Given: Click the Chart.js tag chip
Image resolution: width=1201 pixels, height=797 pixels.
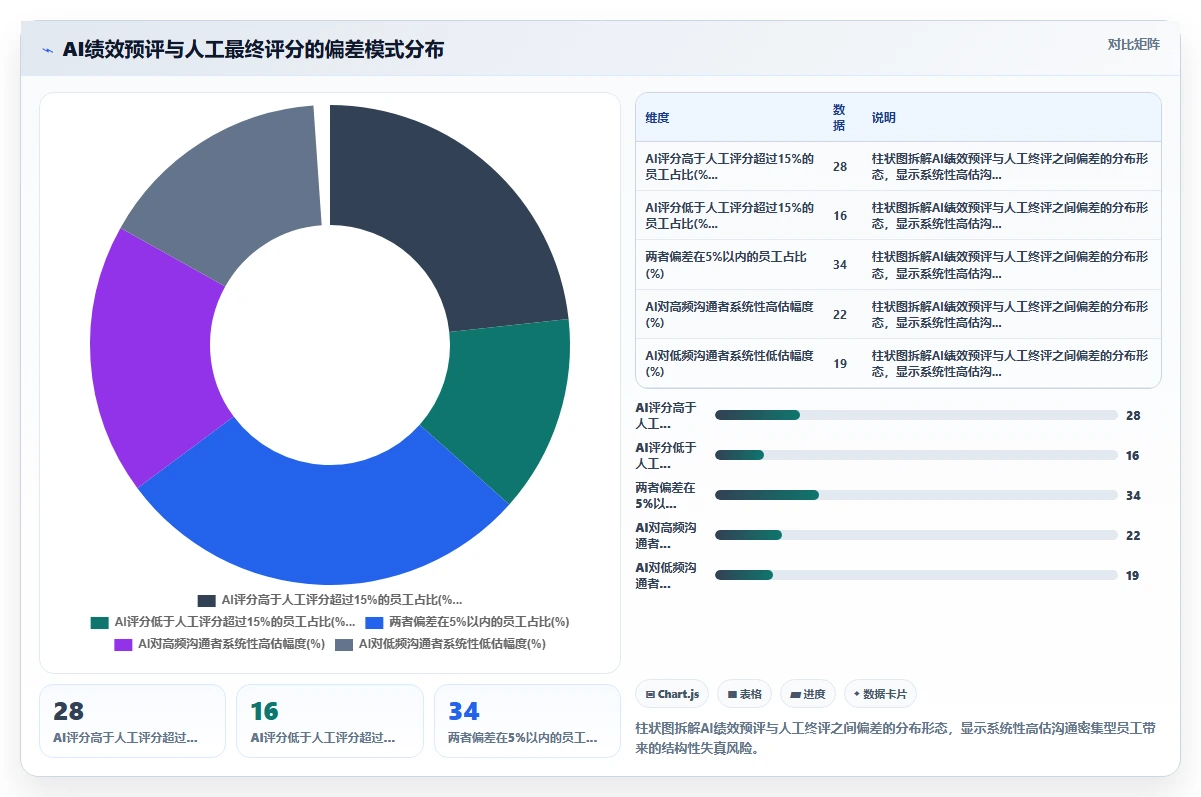Looking at the screenshot, I should (x=672, y=694).
